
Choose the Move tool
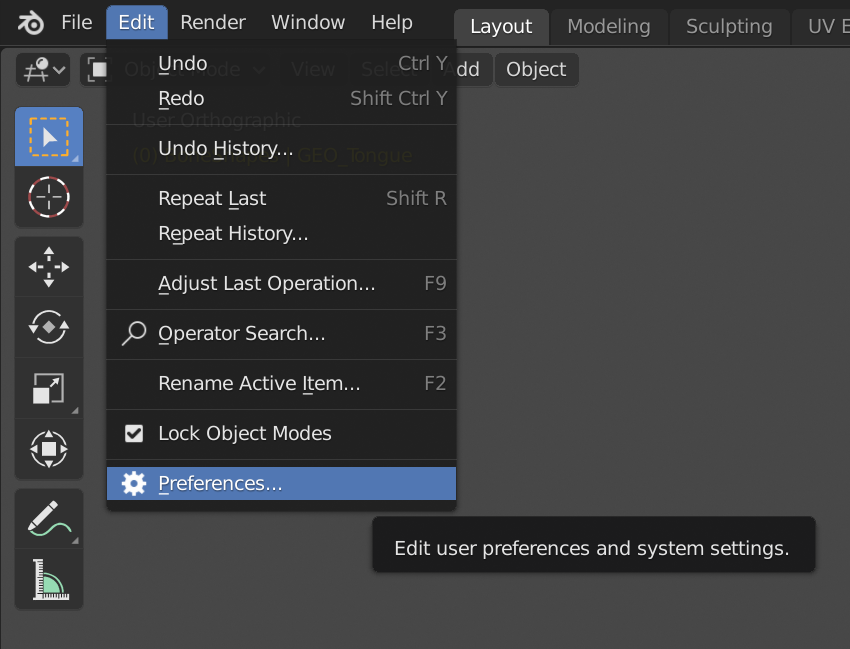pyautogui.click(x=49, y=267)
